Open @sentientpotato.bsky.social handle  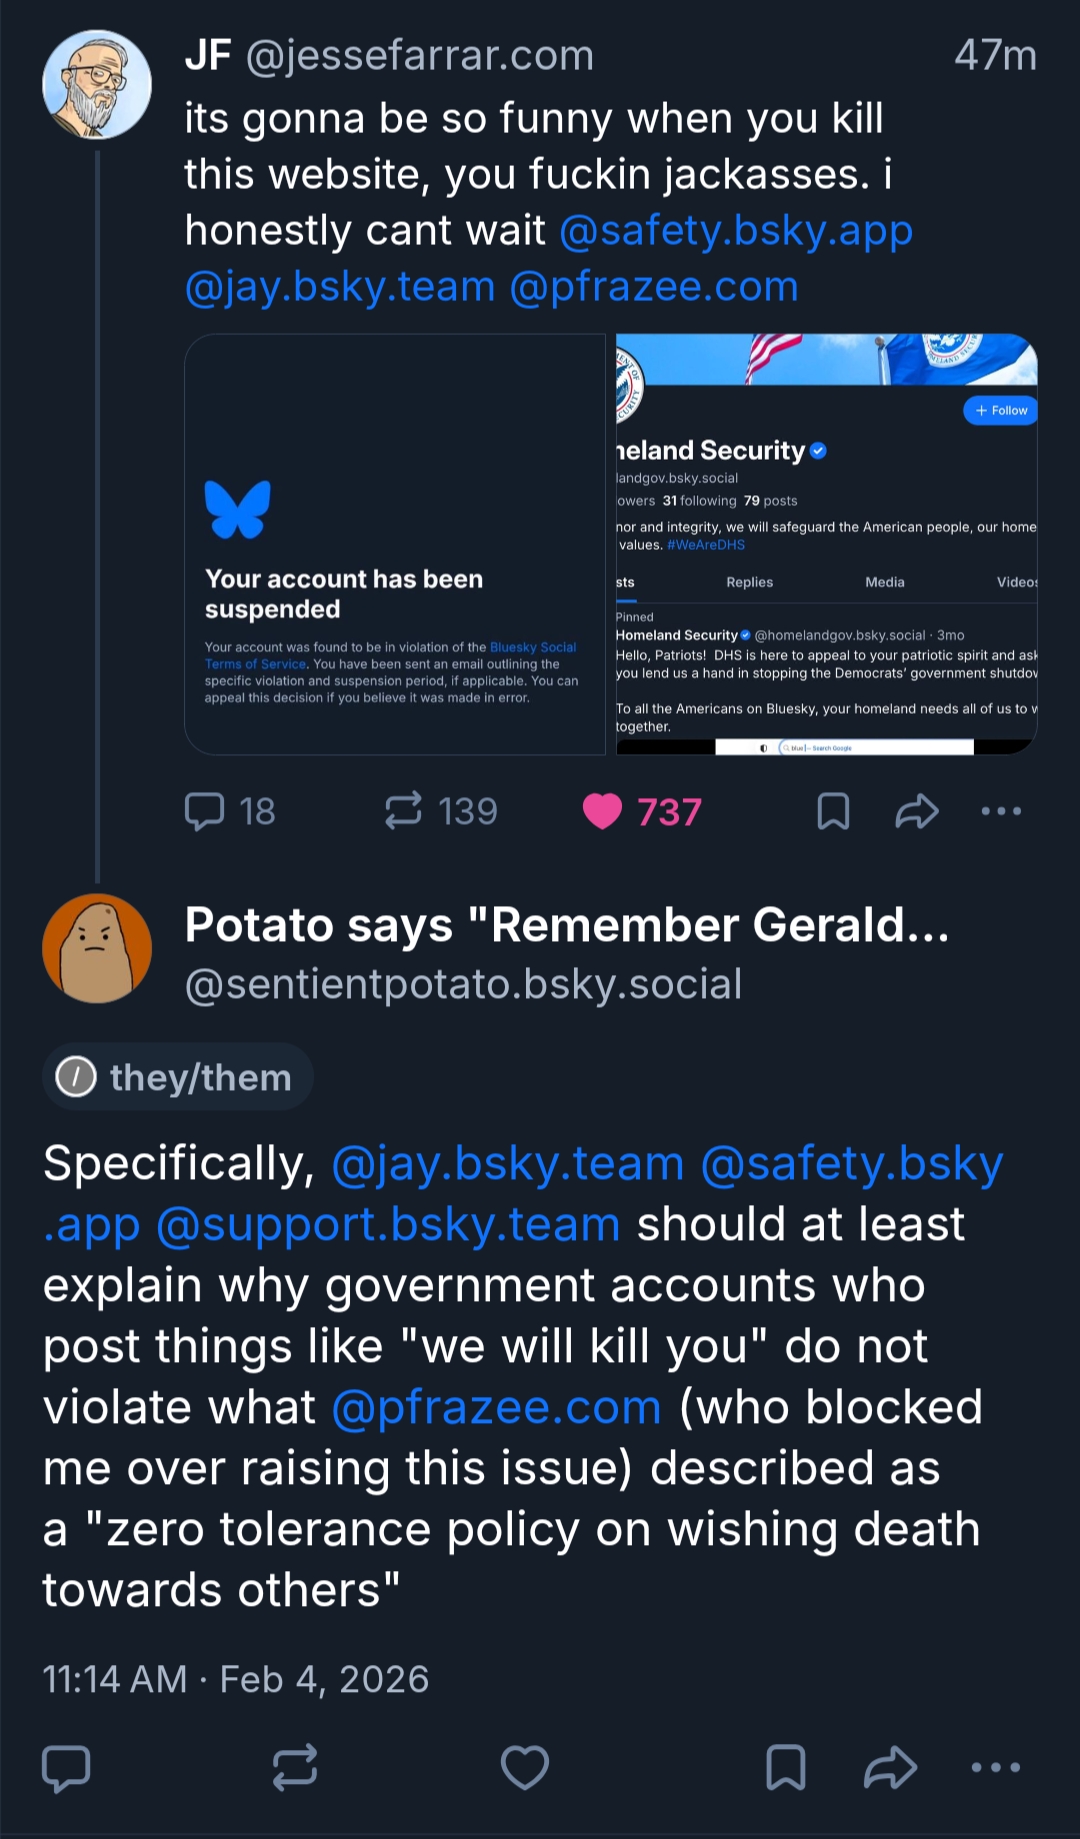tap(463, 984)
